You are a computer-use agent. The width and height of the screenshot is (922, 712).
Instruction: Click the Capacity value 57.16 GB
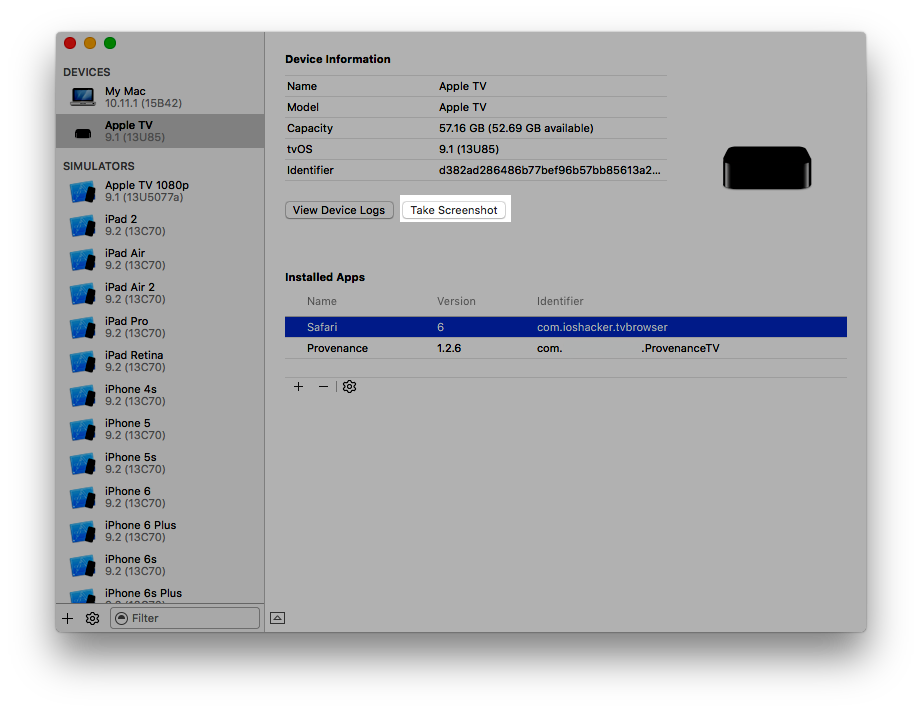[516, 128]
